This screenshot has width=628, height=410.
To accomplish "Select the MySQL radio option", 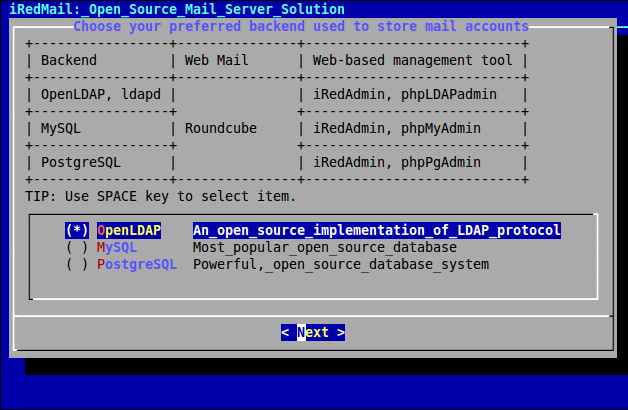I will [x=77, y=247].
